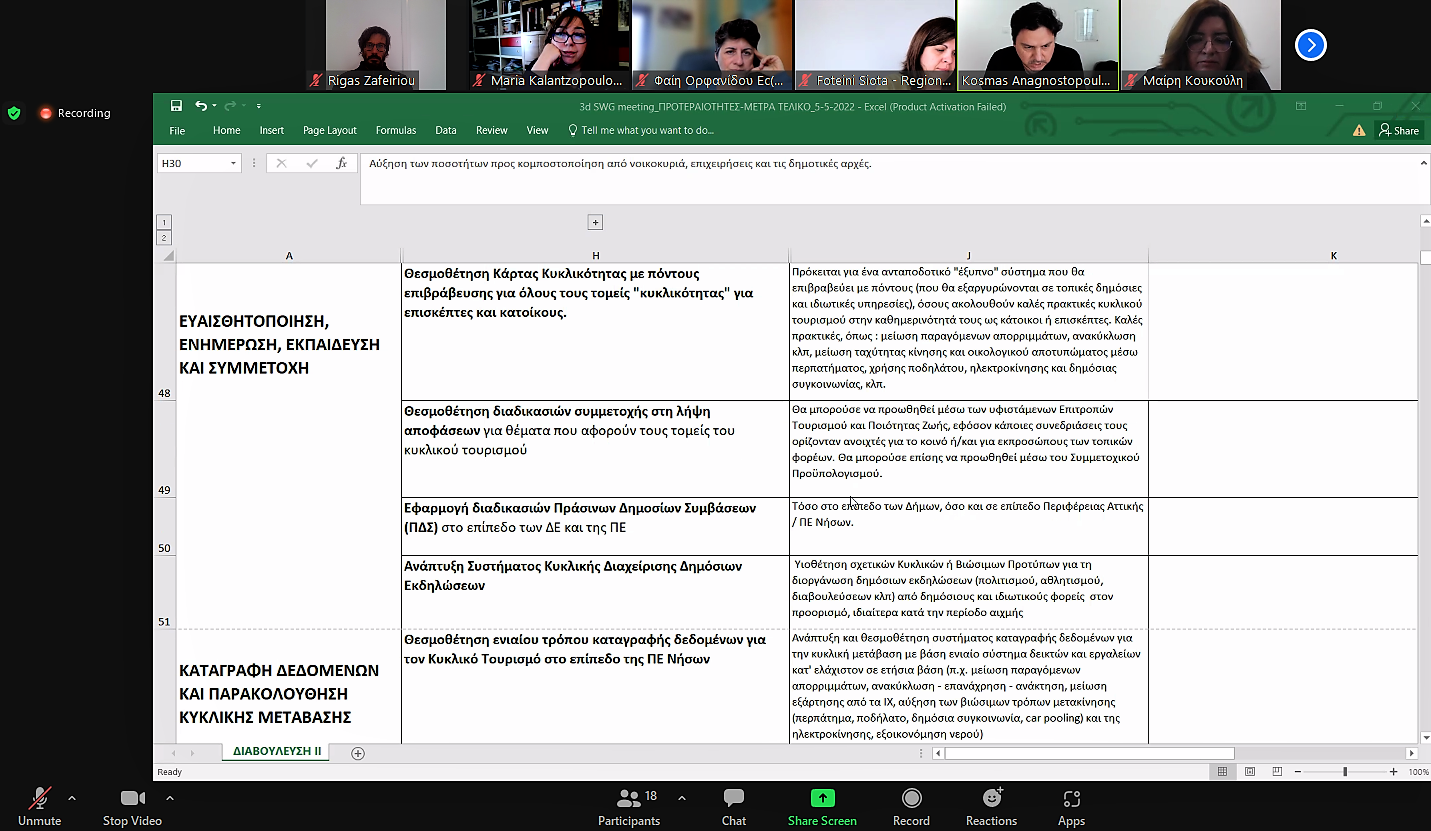Click the Excel zoom slider handle

point(1345,772)
